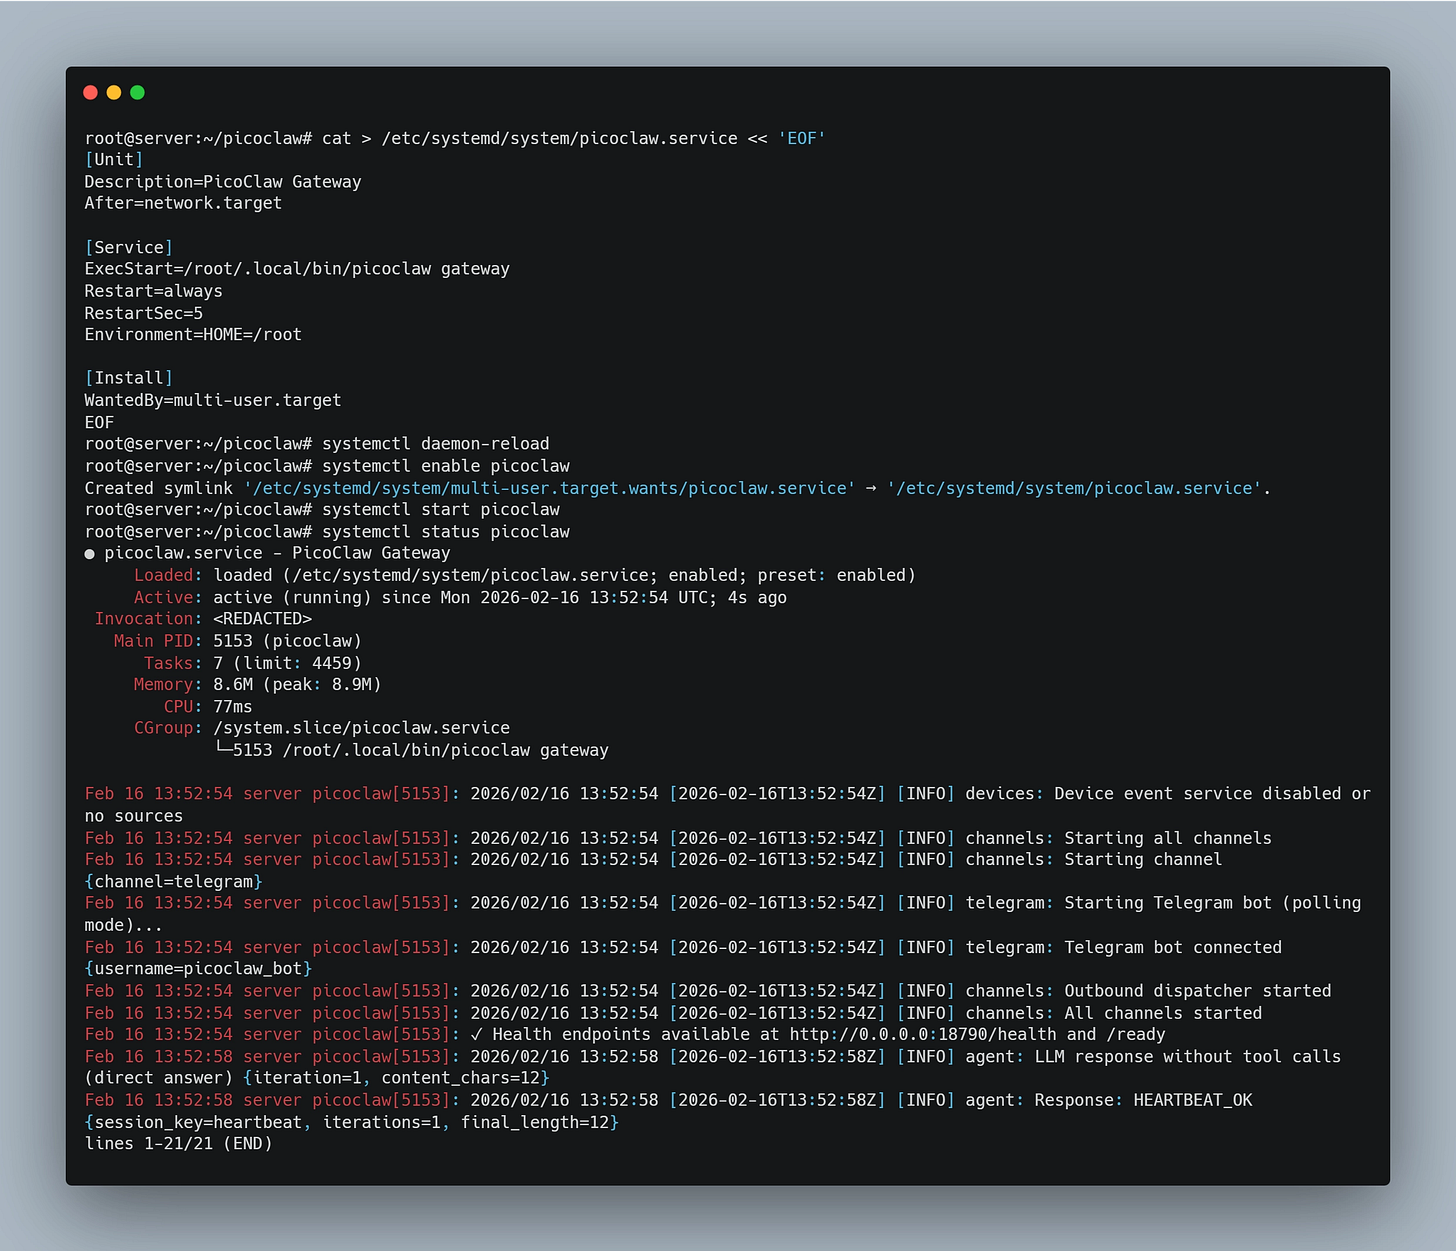
Task: Click the 'Active:' status label
Action: click(x=168, y=597)
